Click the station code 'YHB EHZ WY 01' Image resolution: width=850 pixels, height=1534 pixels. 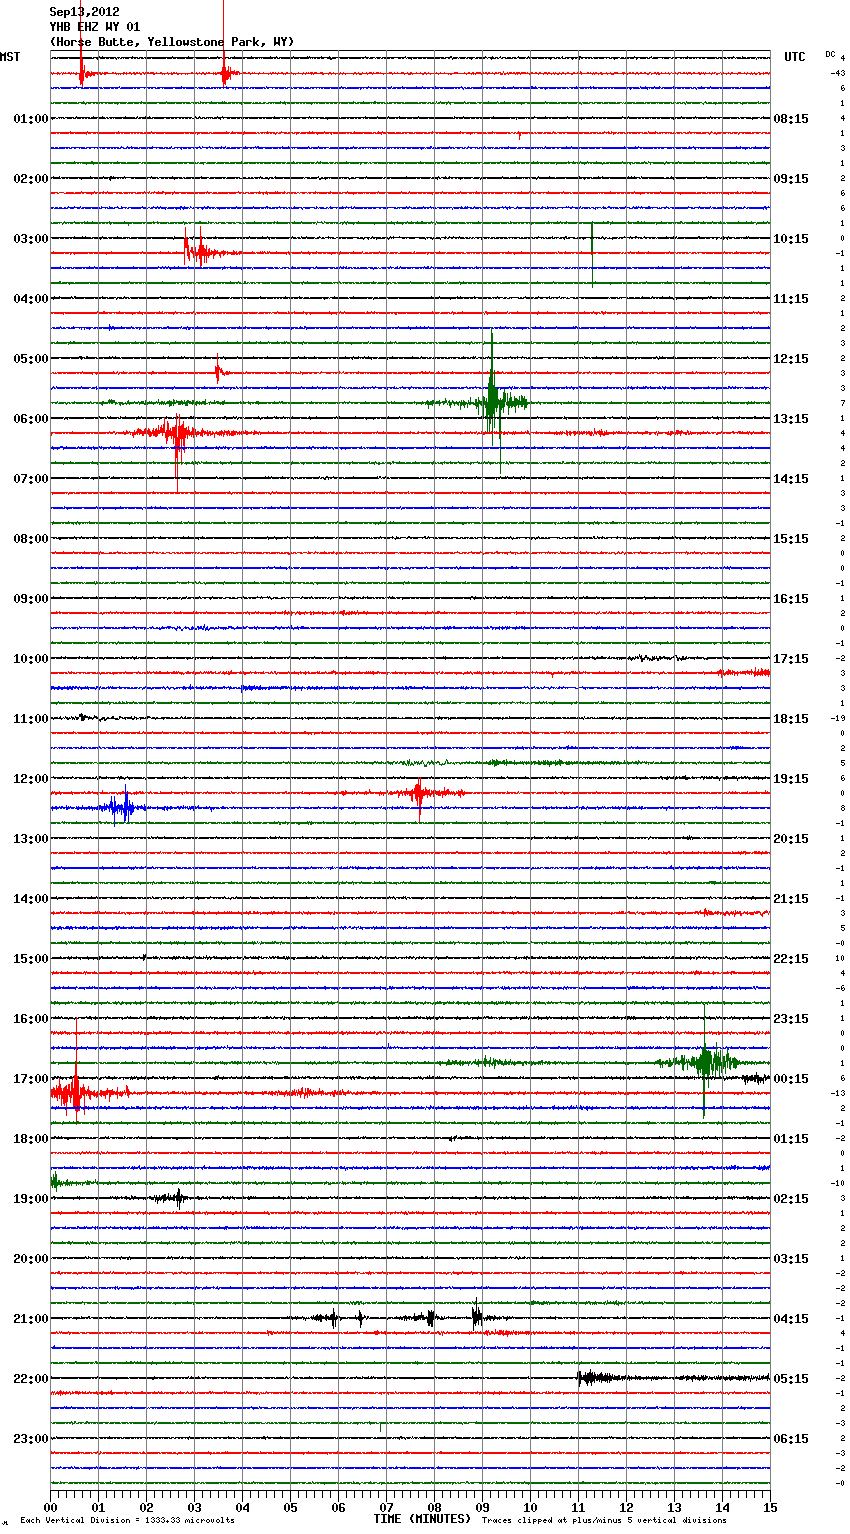(94, 27)
